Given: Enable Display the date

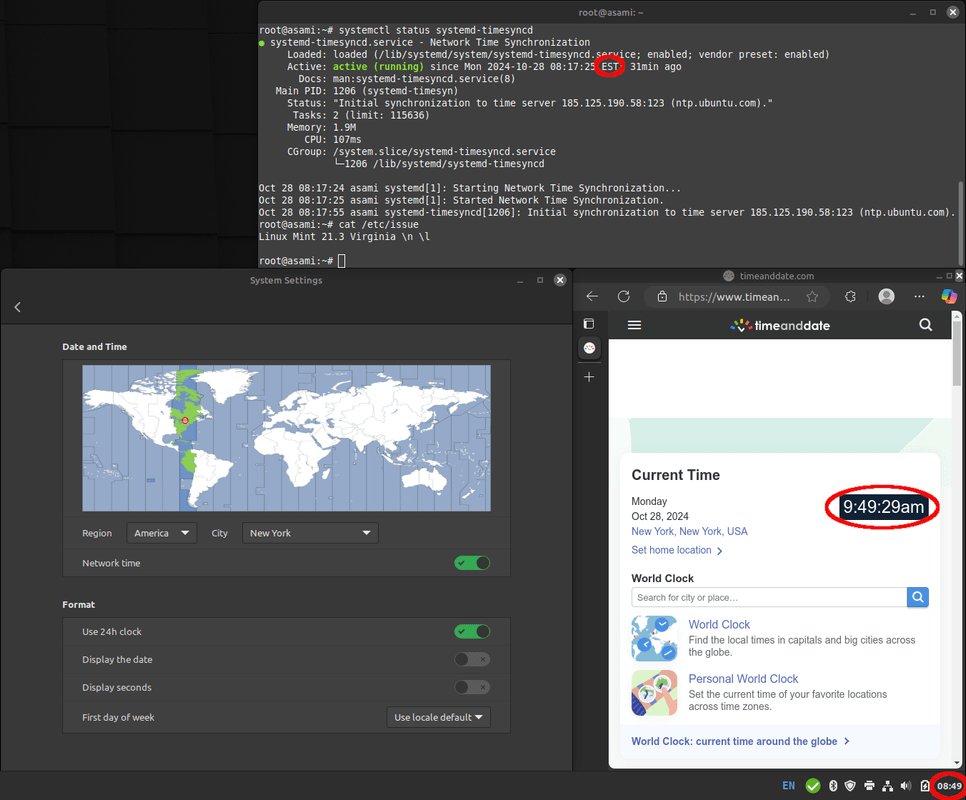Looking at the screenshot, I should point(471,659).
